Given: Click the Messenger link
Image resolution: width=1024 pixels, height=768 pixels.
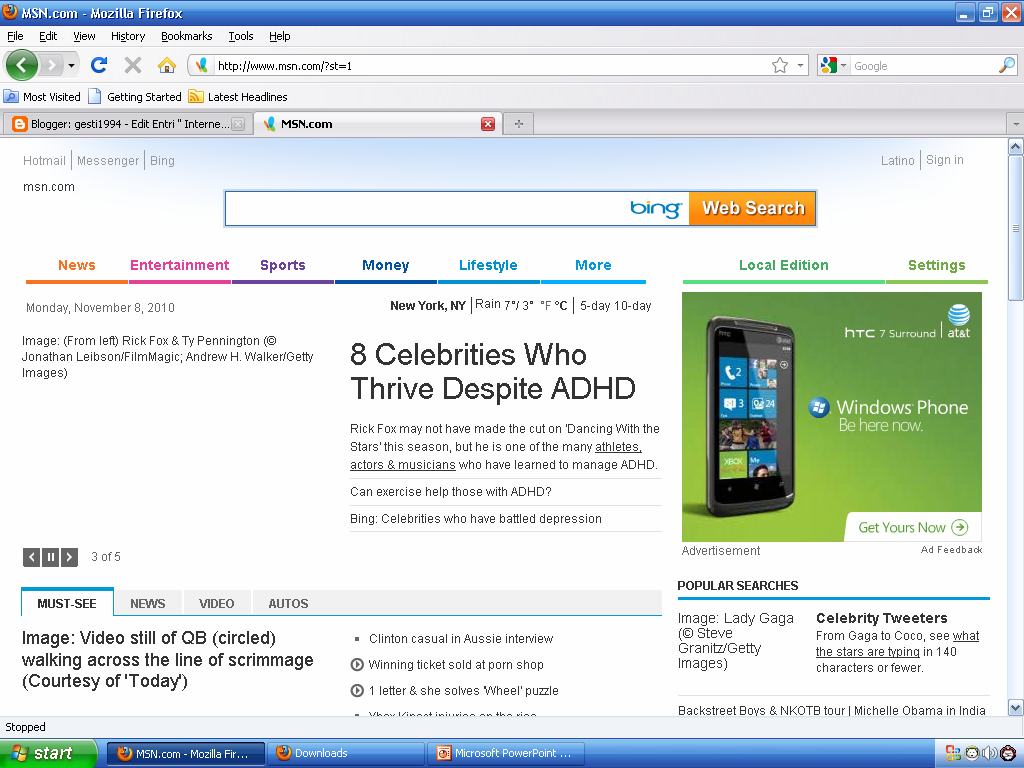Looking at the screenshot, I should tap(108, 161).
